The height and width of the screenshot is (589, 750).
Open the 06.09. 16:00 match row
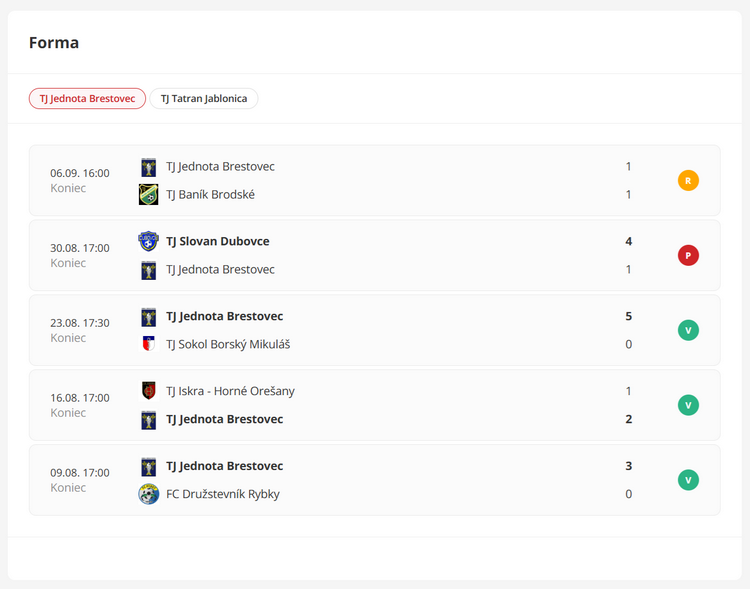[375, 180]
